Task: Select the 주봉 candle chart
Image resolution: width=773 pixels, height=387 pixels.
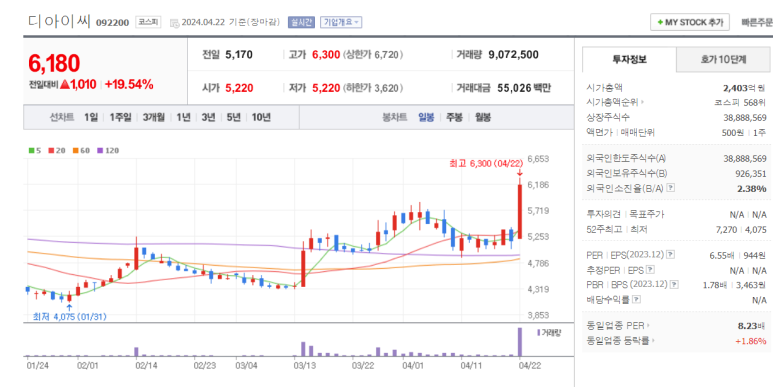Action: [454, 117]
